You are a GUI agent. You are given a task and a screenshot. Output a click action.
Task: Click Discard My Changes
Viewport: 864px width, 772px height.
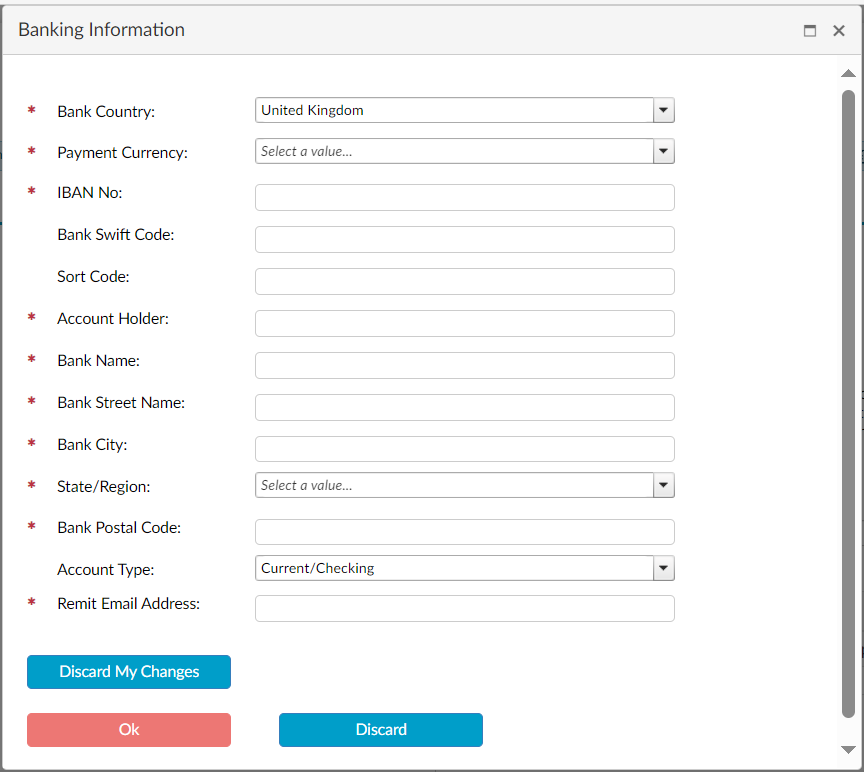pyautogui.click(x=128, y=672)
